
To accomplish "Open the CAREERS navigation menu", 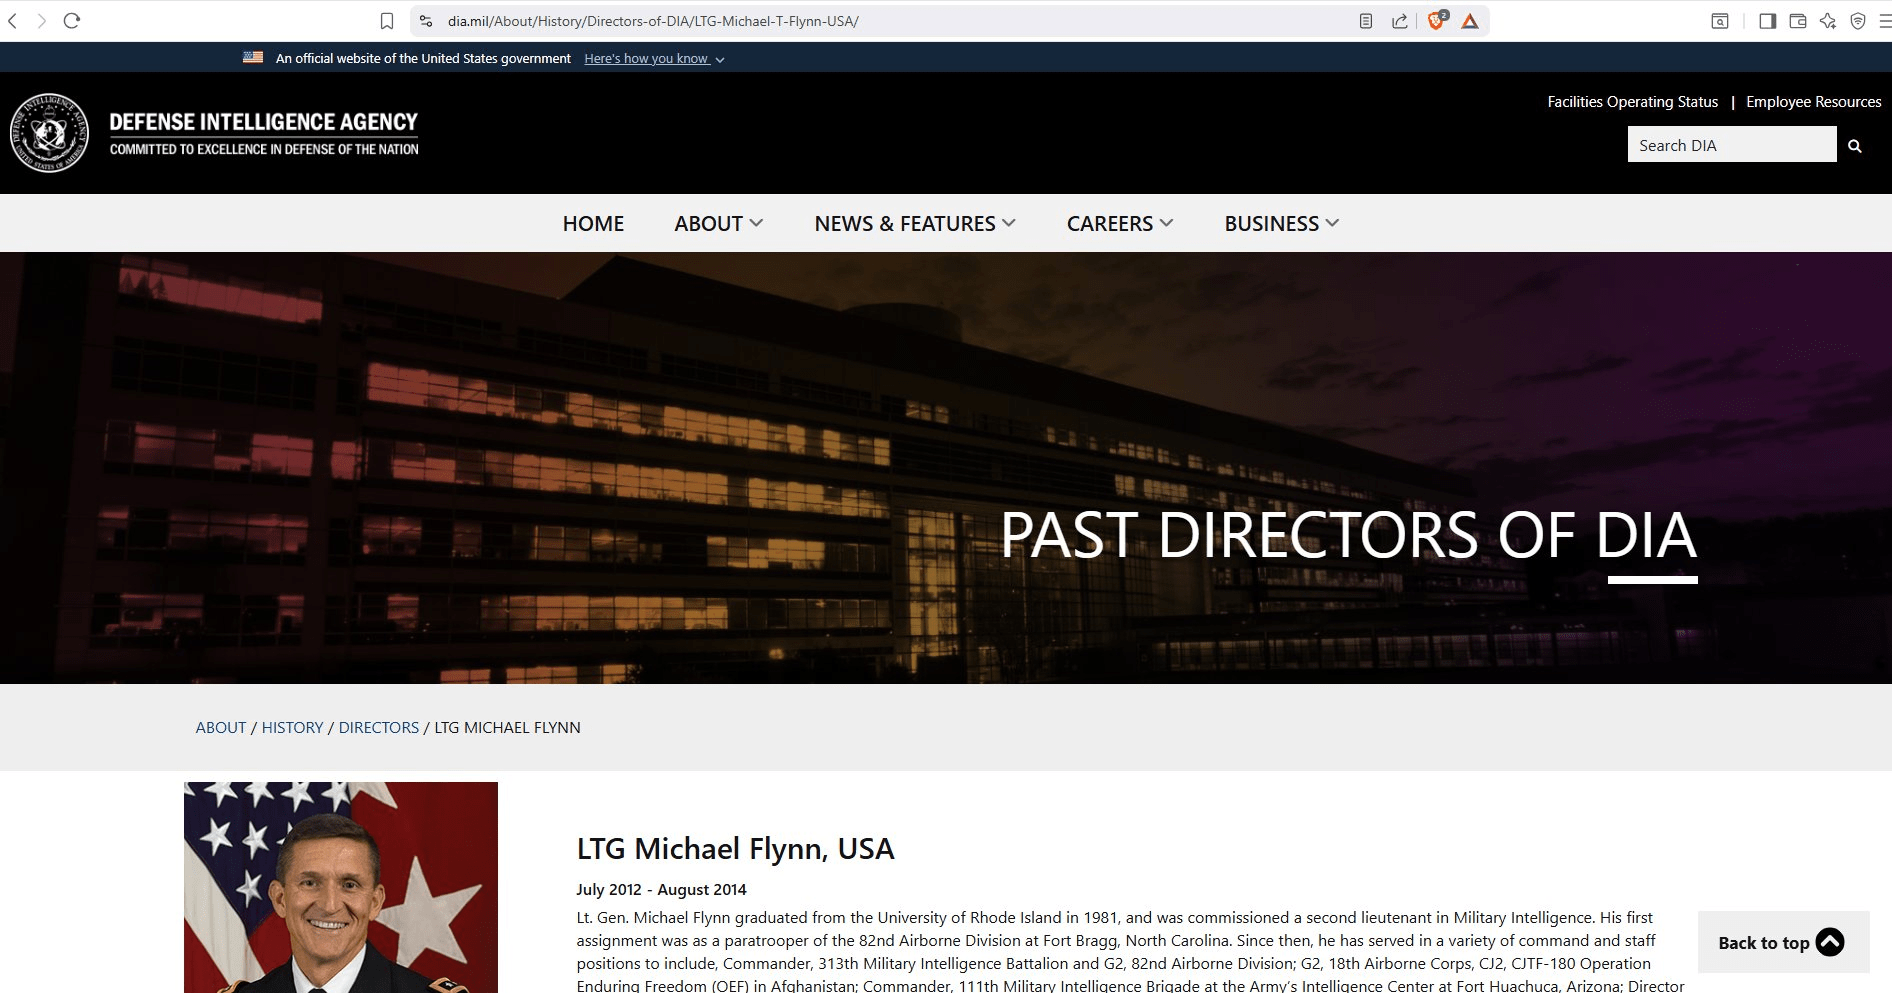I will tap(1119, 223).
